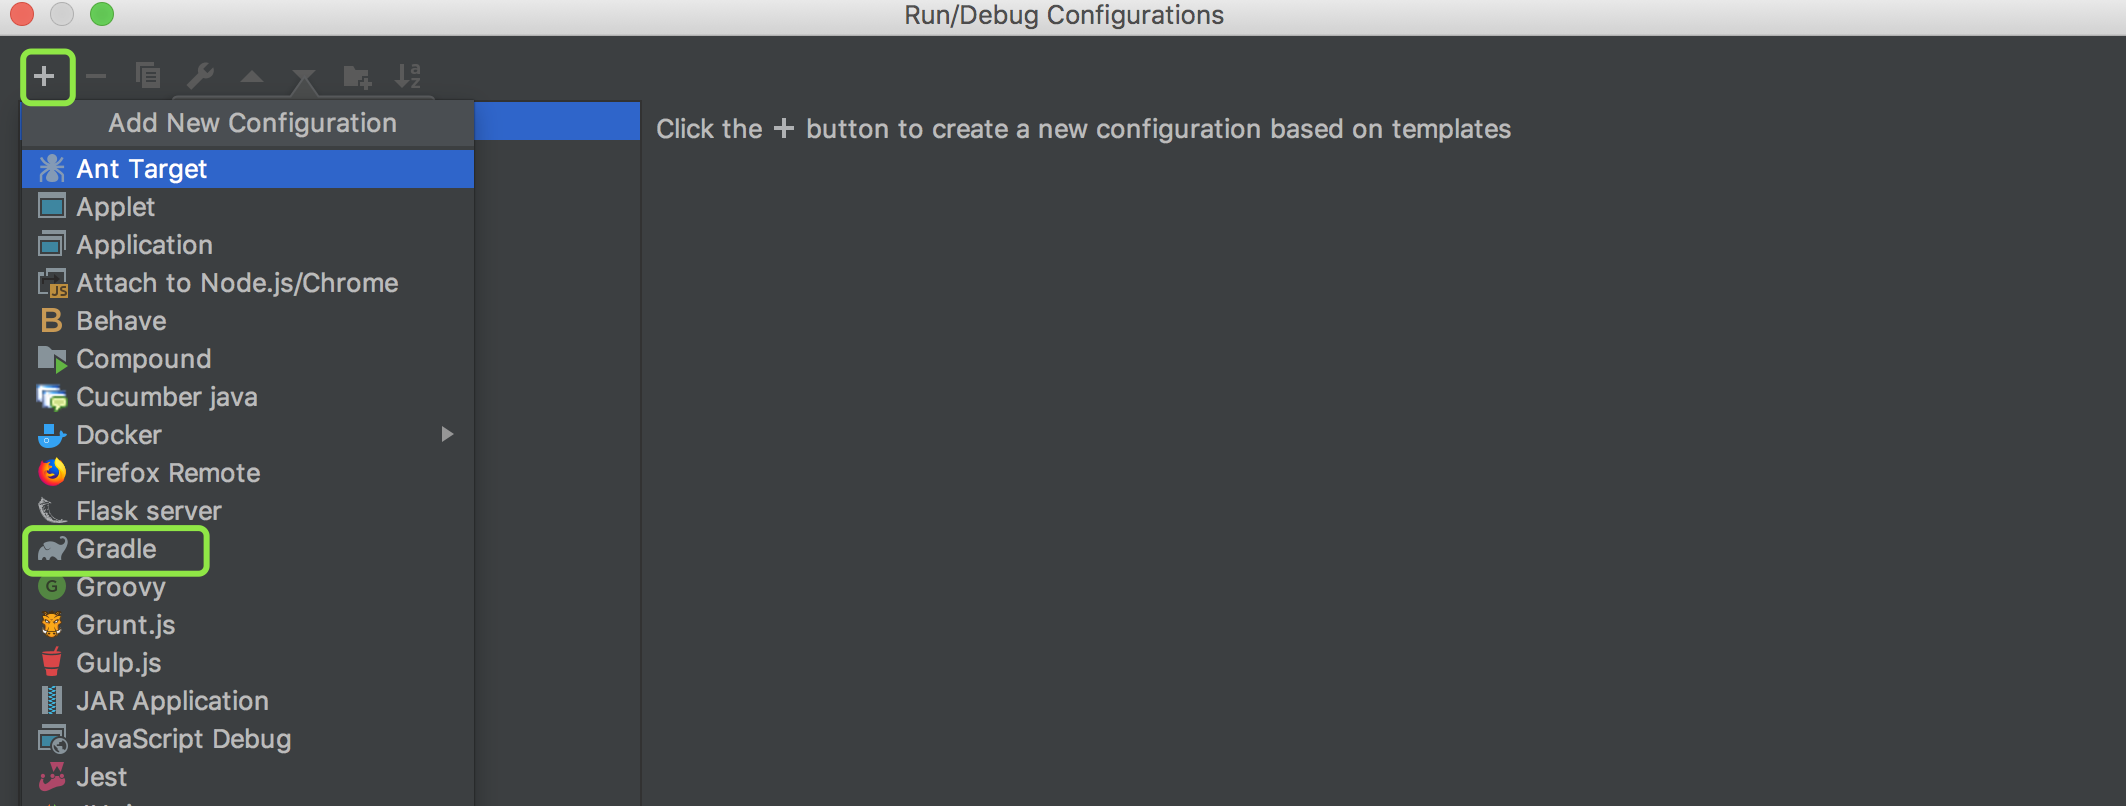Select Ant Target from the list
This screenshot has width=2126, height=806.
(x=142, y=169)
